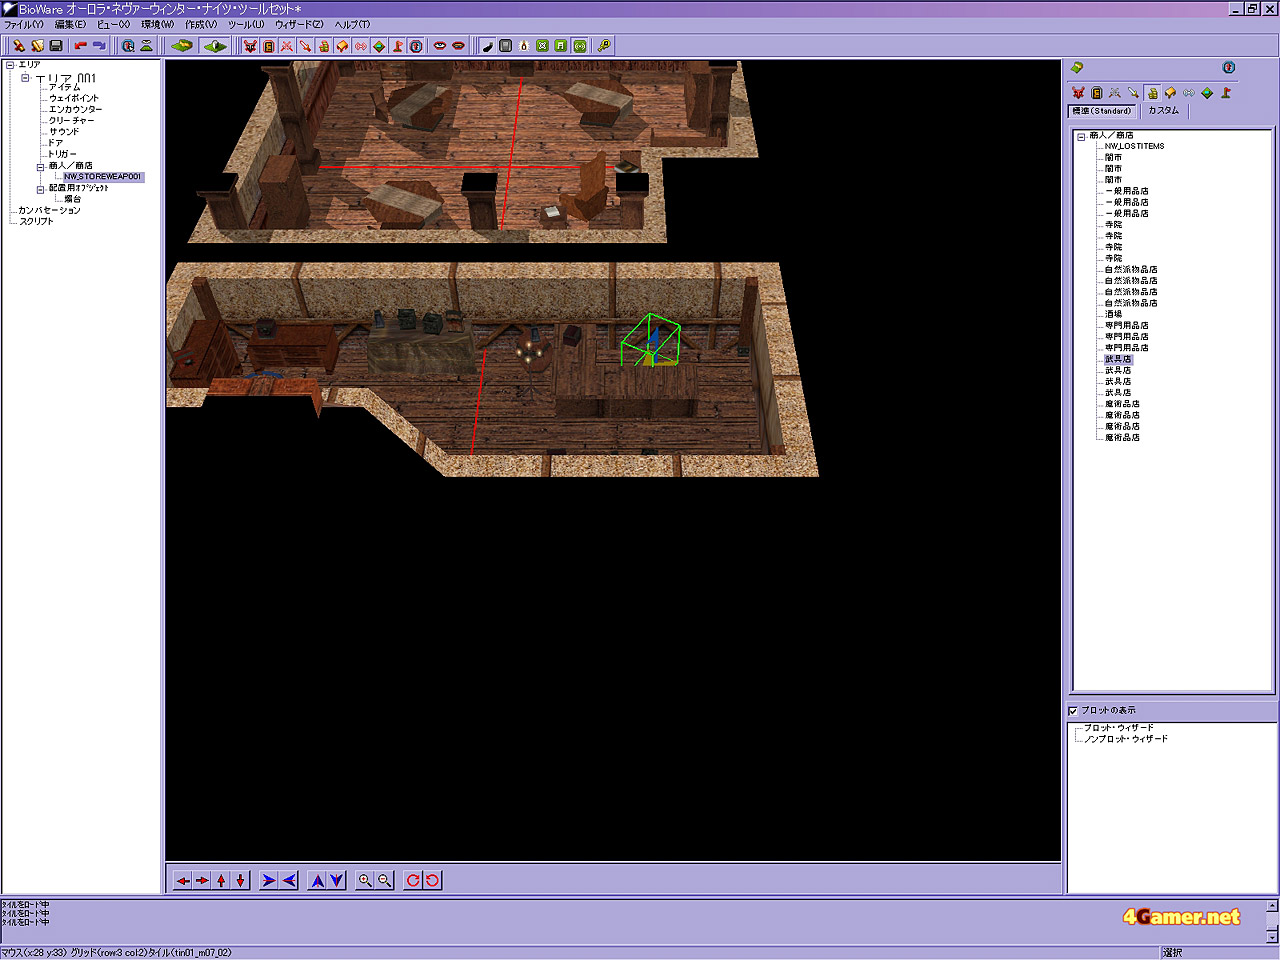Click the counter-clockwise red rotate button

click(432, 881)
